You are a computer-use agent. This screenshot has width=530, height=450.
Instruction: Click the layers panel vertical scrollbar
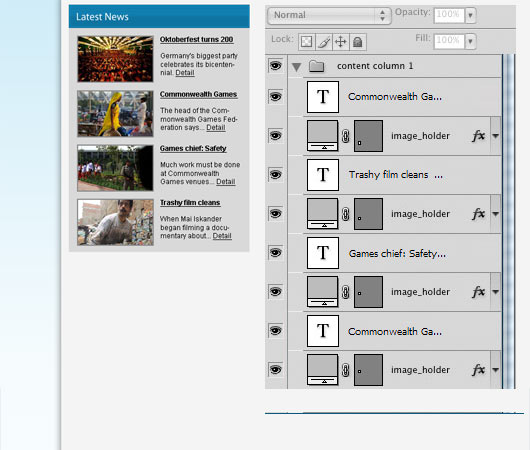click(509, 221)
